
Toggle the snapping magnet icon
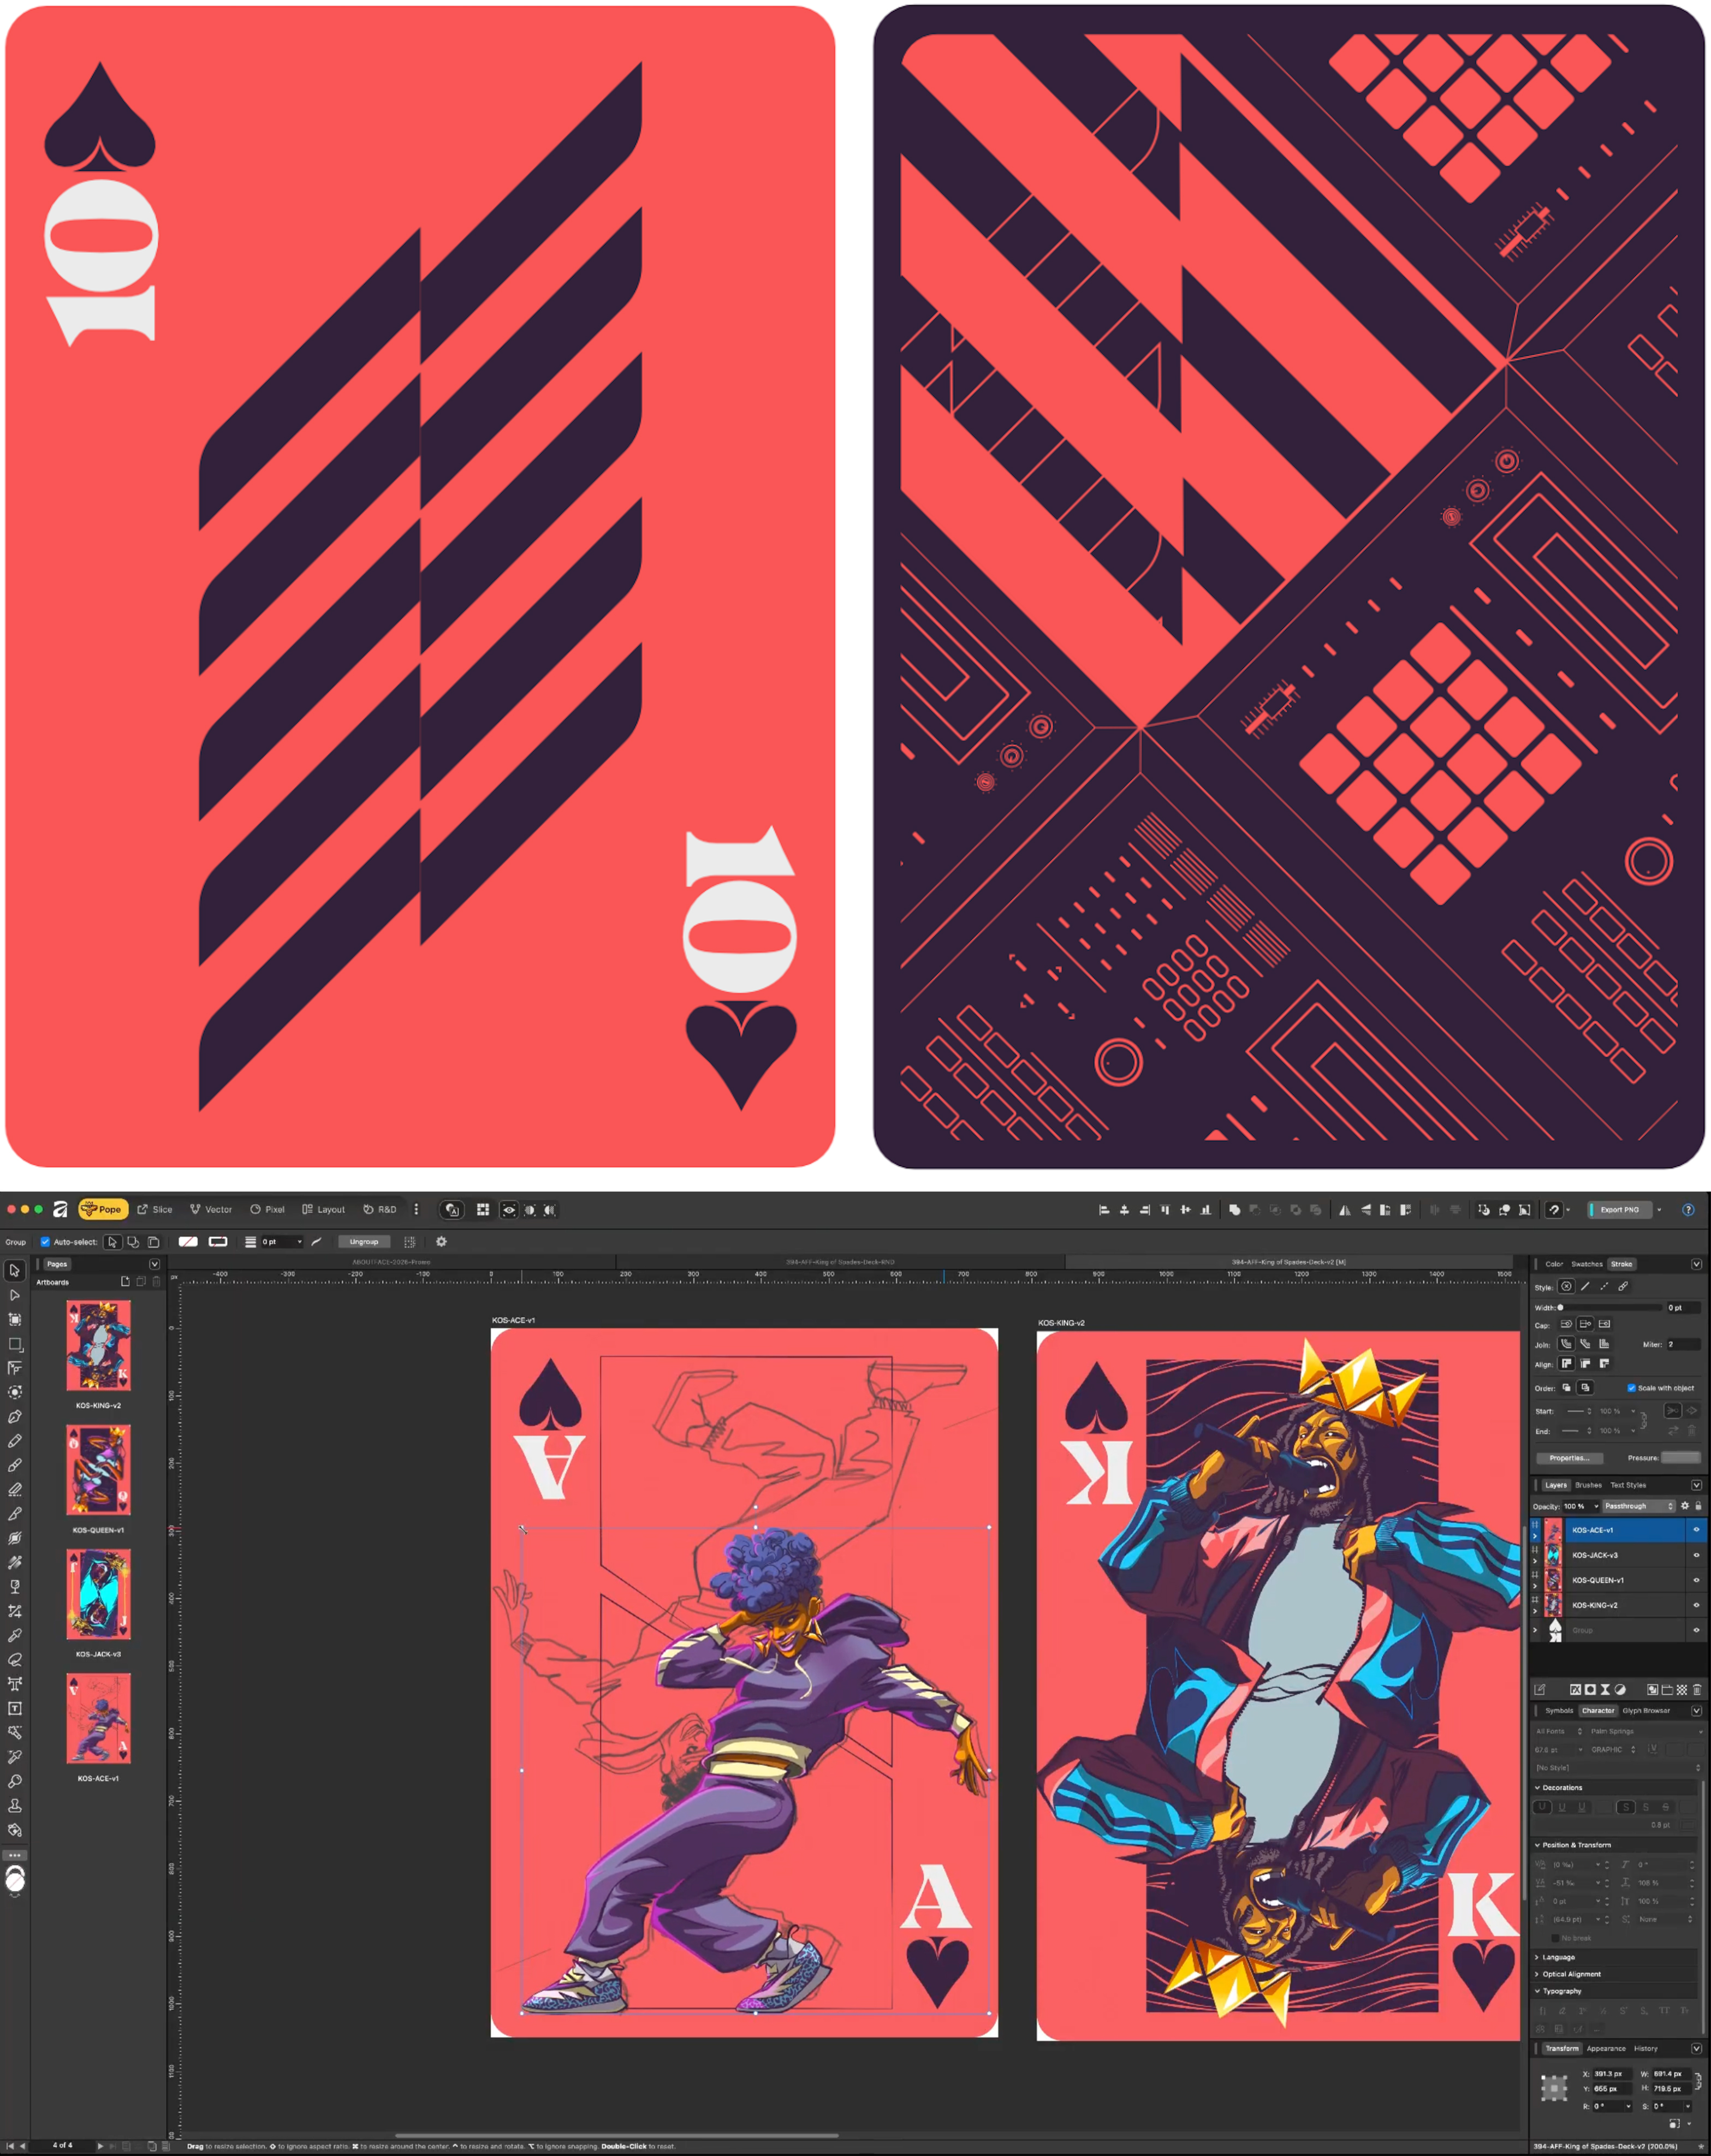coord(1553,1210)
